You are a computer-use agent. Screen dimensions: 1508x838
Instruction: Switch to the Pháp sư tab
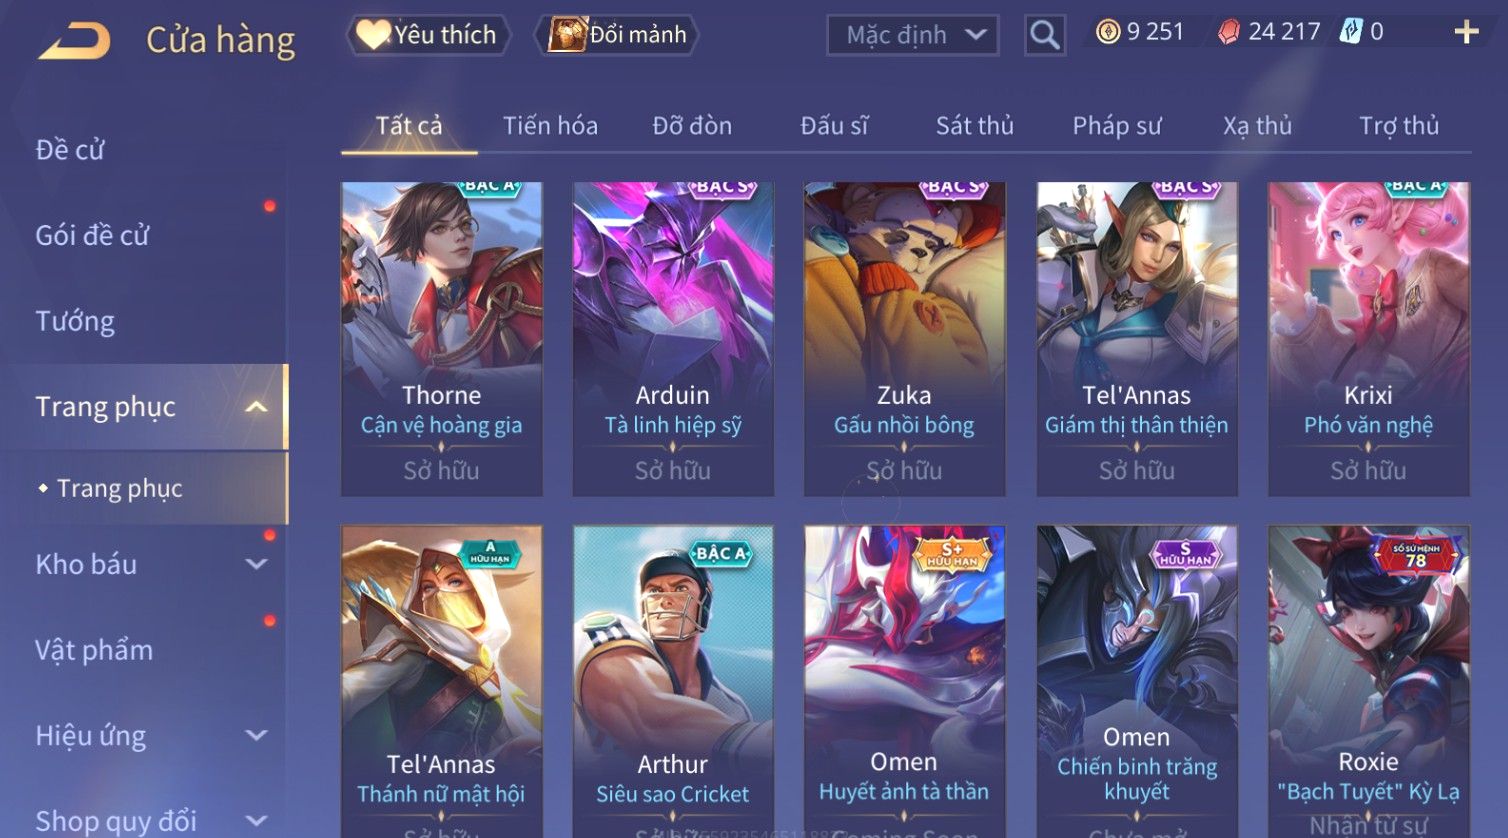(1117, 126)
